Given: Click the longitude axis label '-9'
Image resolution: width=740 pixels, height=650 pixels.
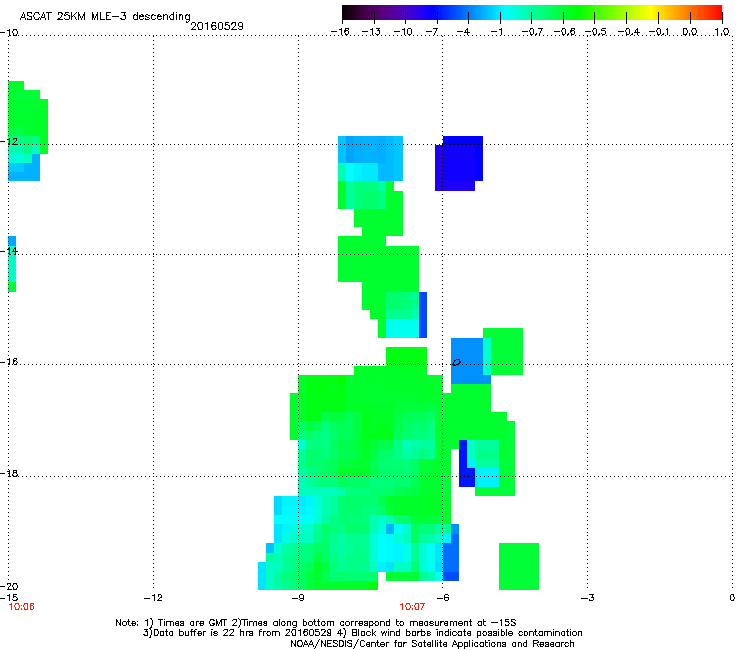Looking at the screenshot, I should tap(297, 598).
